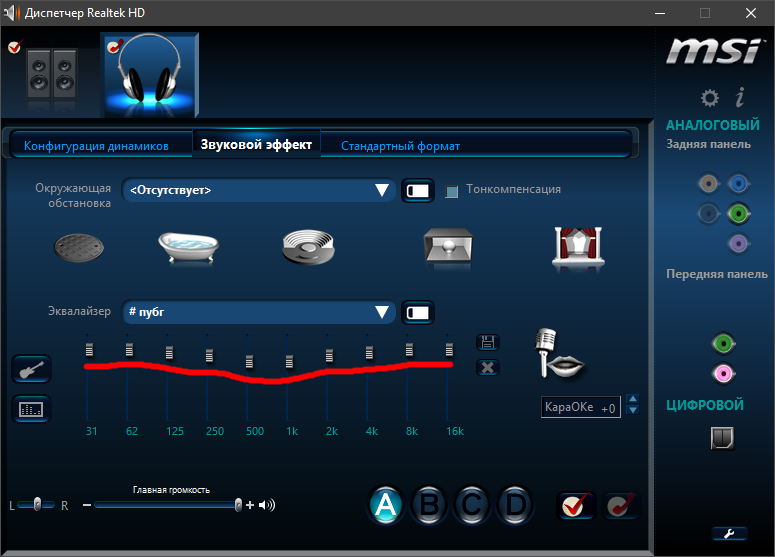This screenshot has width=775, height=557.
Task: Click the MSI logo
Action: coord(714,51)
